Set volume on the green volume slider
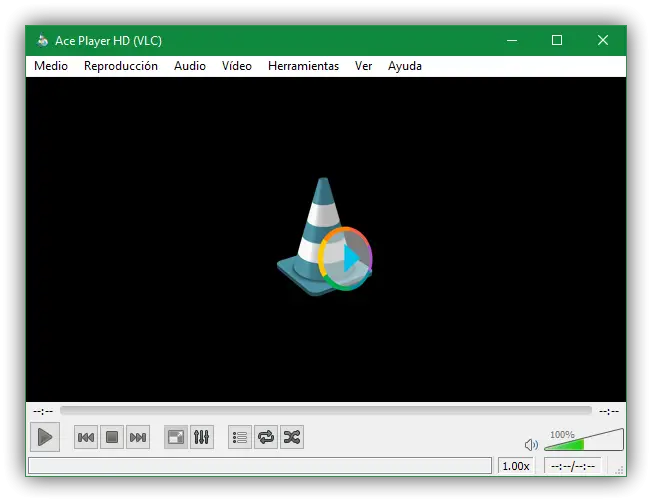 584,440
